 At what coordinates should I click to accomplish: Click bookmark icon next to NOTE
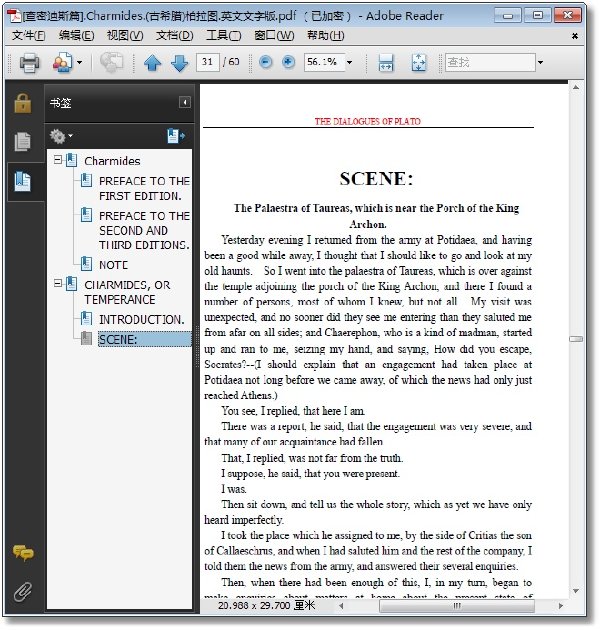(x=86, y=264)
